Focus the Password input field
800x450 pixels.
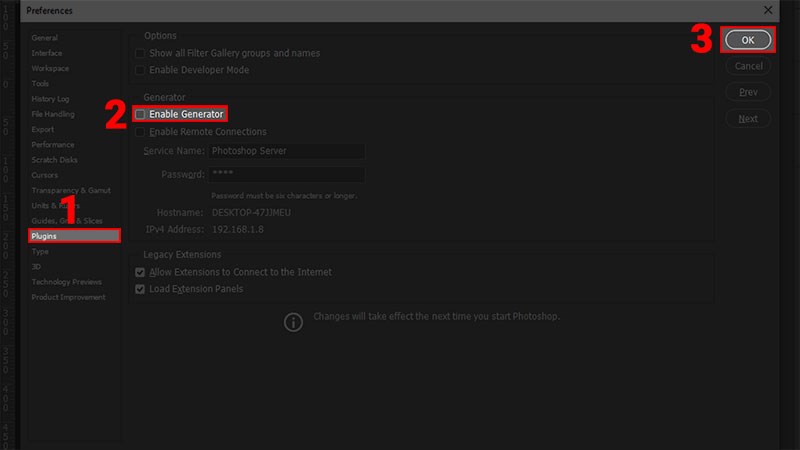click(x=286, y=174)
